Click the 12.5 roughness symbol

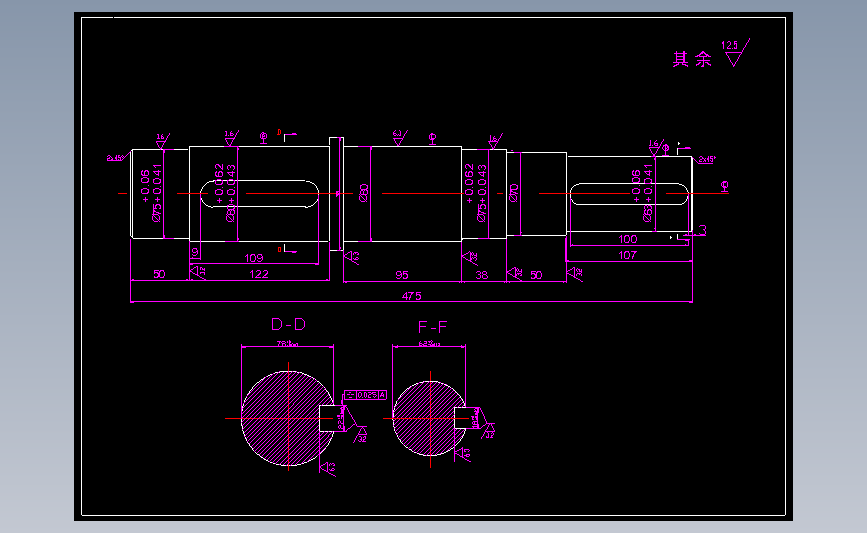pyautogui.click(x=735, y=53)
